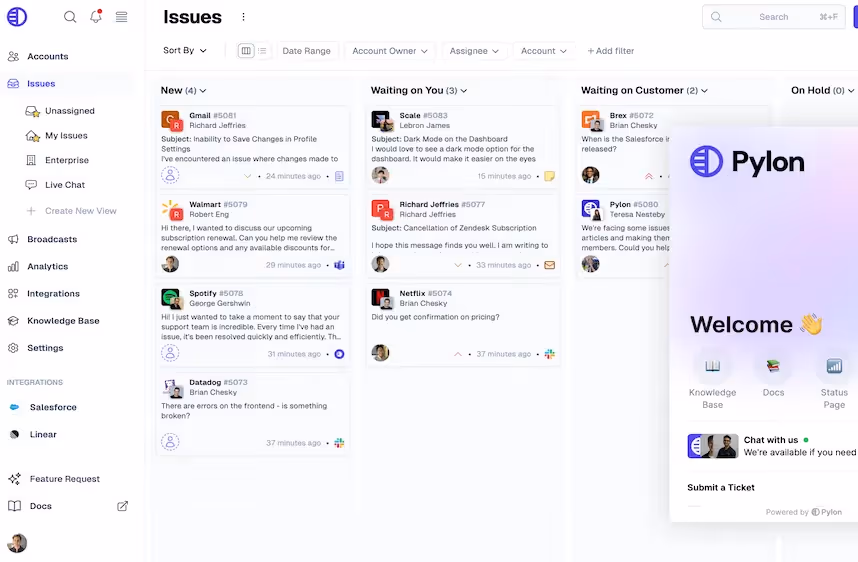Open Status Page in the Pylon widget
This screenshot has height=562, width=858.
click(834, 381)
